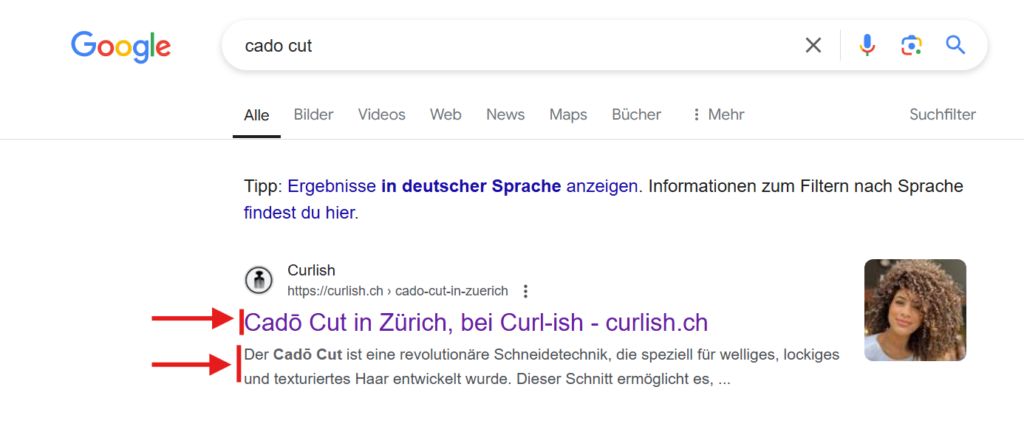Expand the Mehr dropdown menu
Viewport: 1024px width, 432px height.
717,115
